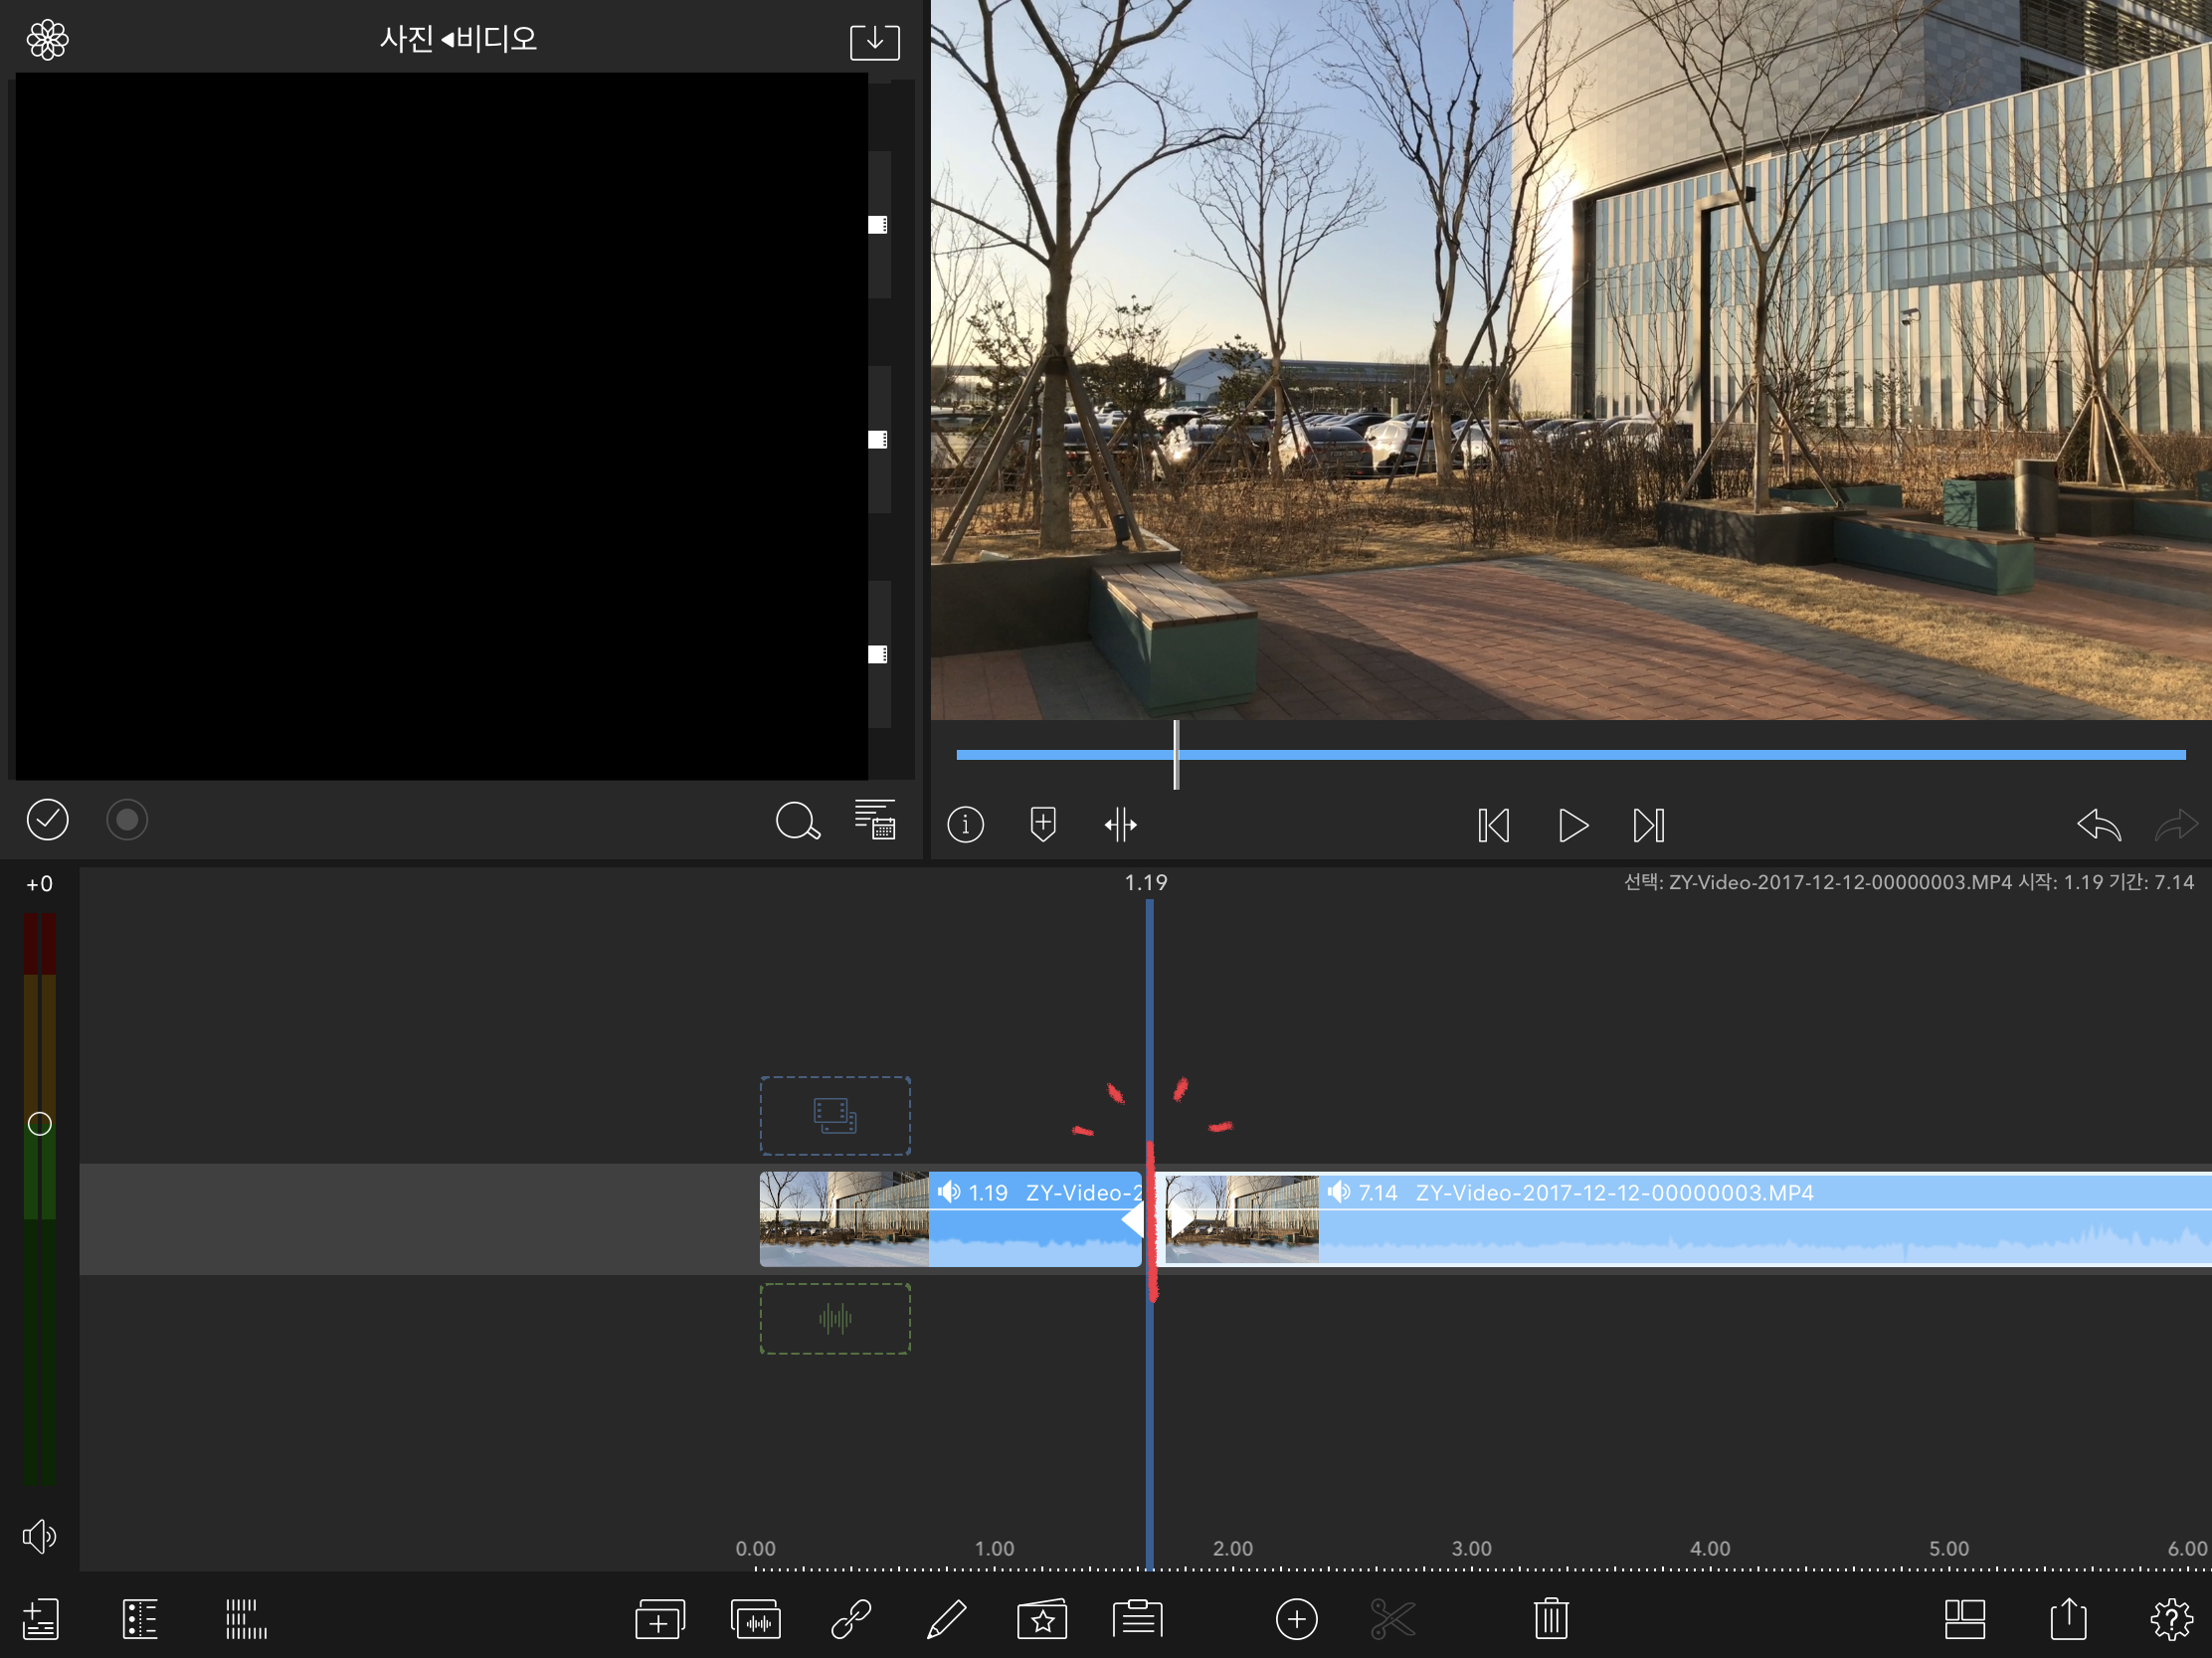Add a marker at playhead
The image size is (2212, 1658).
tap(1042, 825)
